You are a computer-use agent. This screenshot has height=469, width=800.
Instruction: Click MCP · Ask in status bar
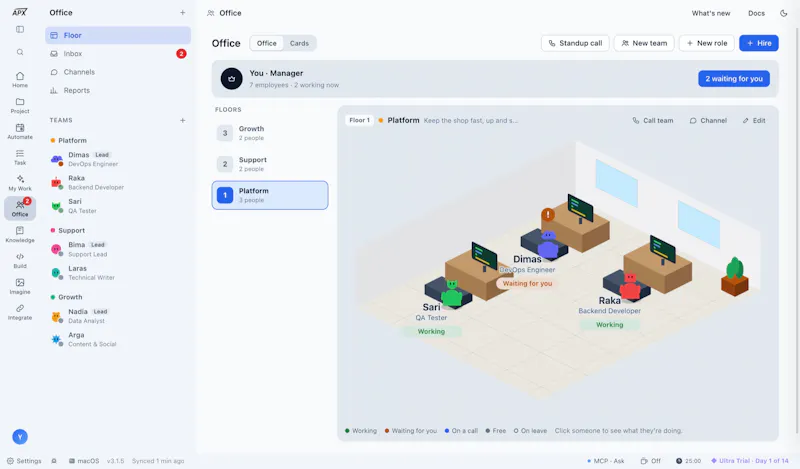(606, 461)
